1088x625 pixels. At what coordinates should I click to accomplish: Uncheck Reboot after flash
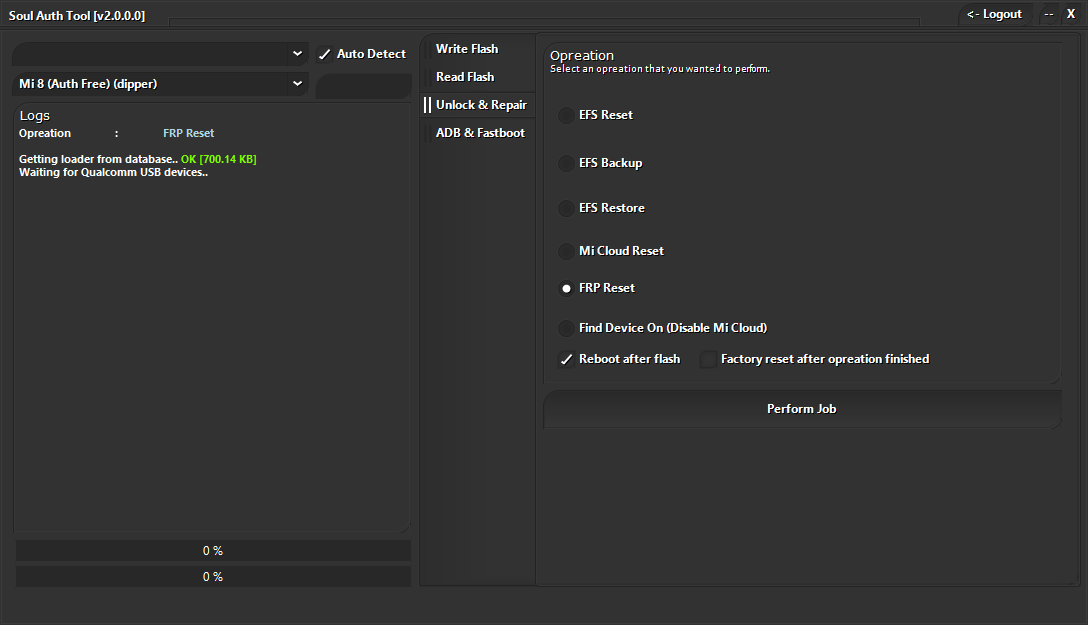click(x=567, y=359)
